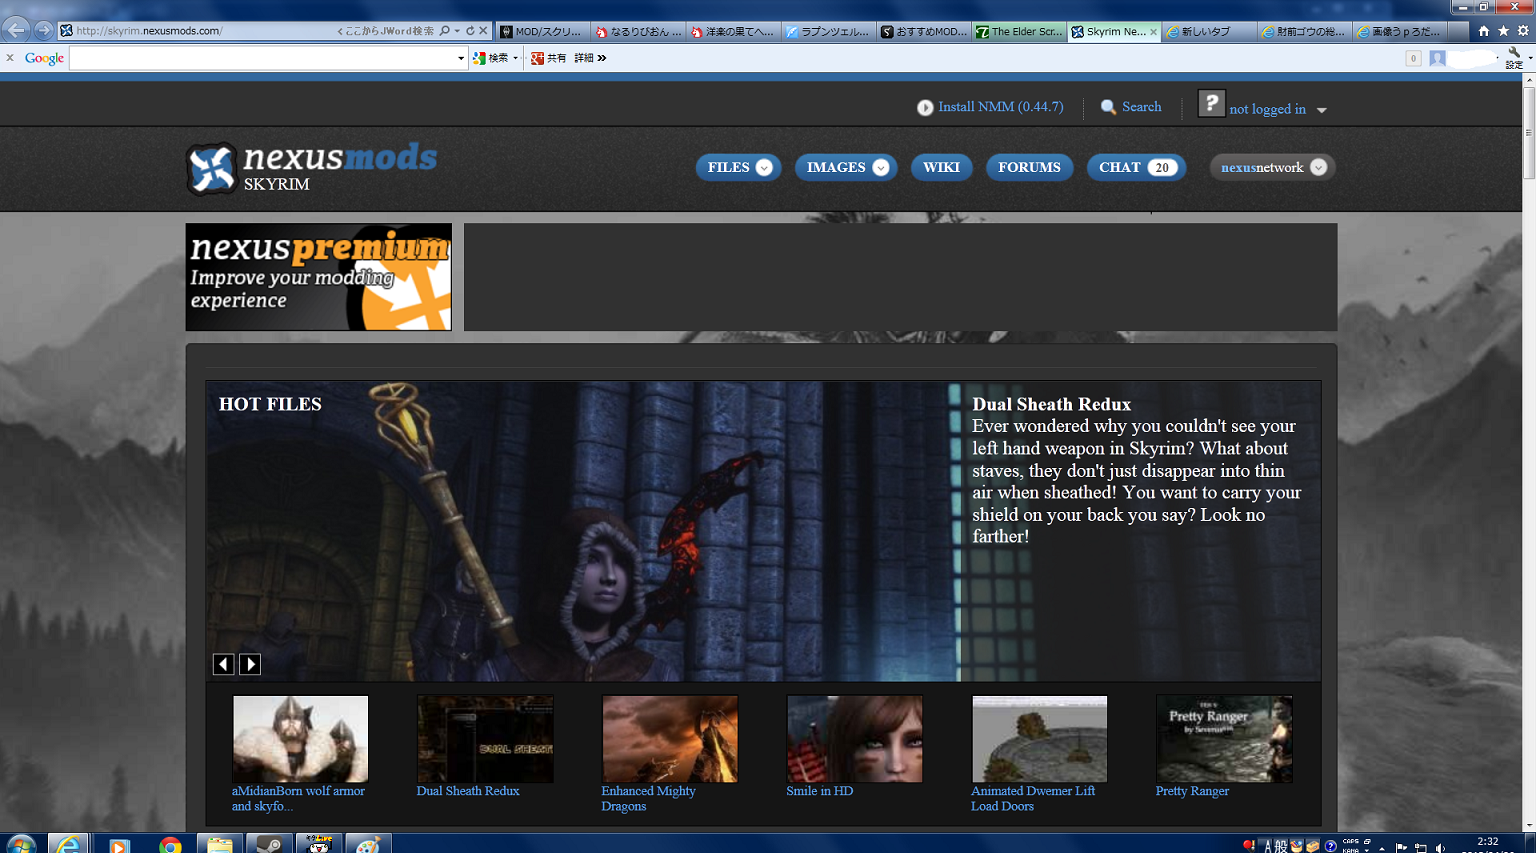The image size is (1536, 853).
Task: Click the address bar search magnifier
Action: (x=445, y=31)
